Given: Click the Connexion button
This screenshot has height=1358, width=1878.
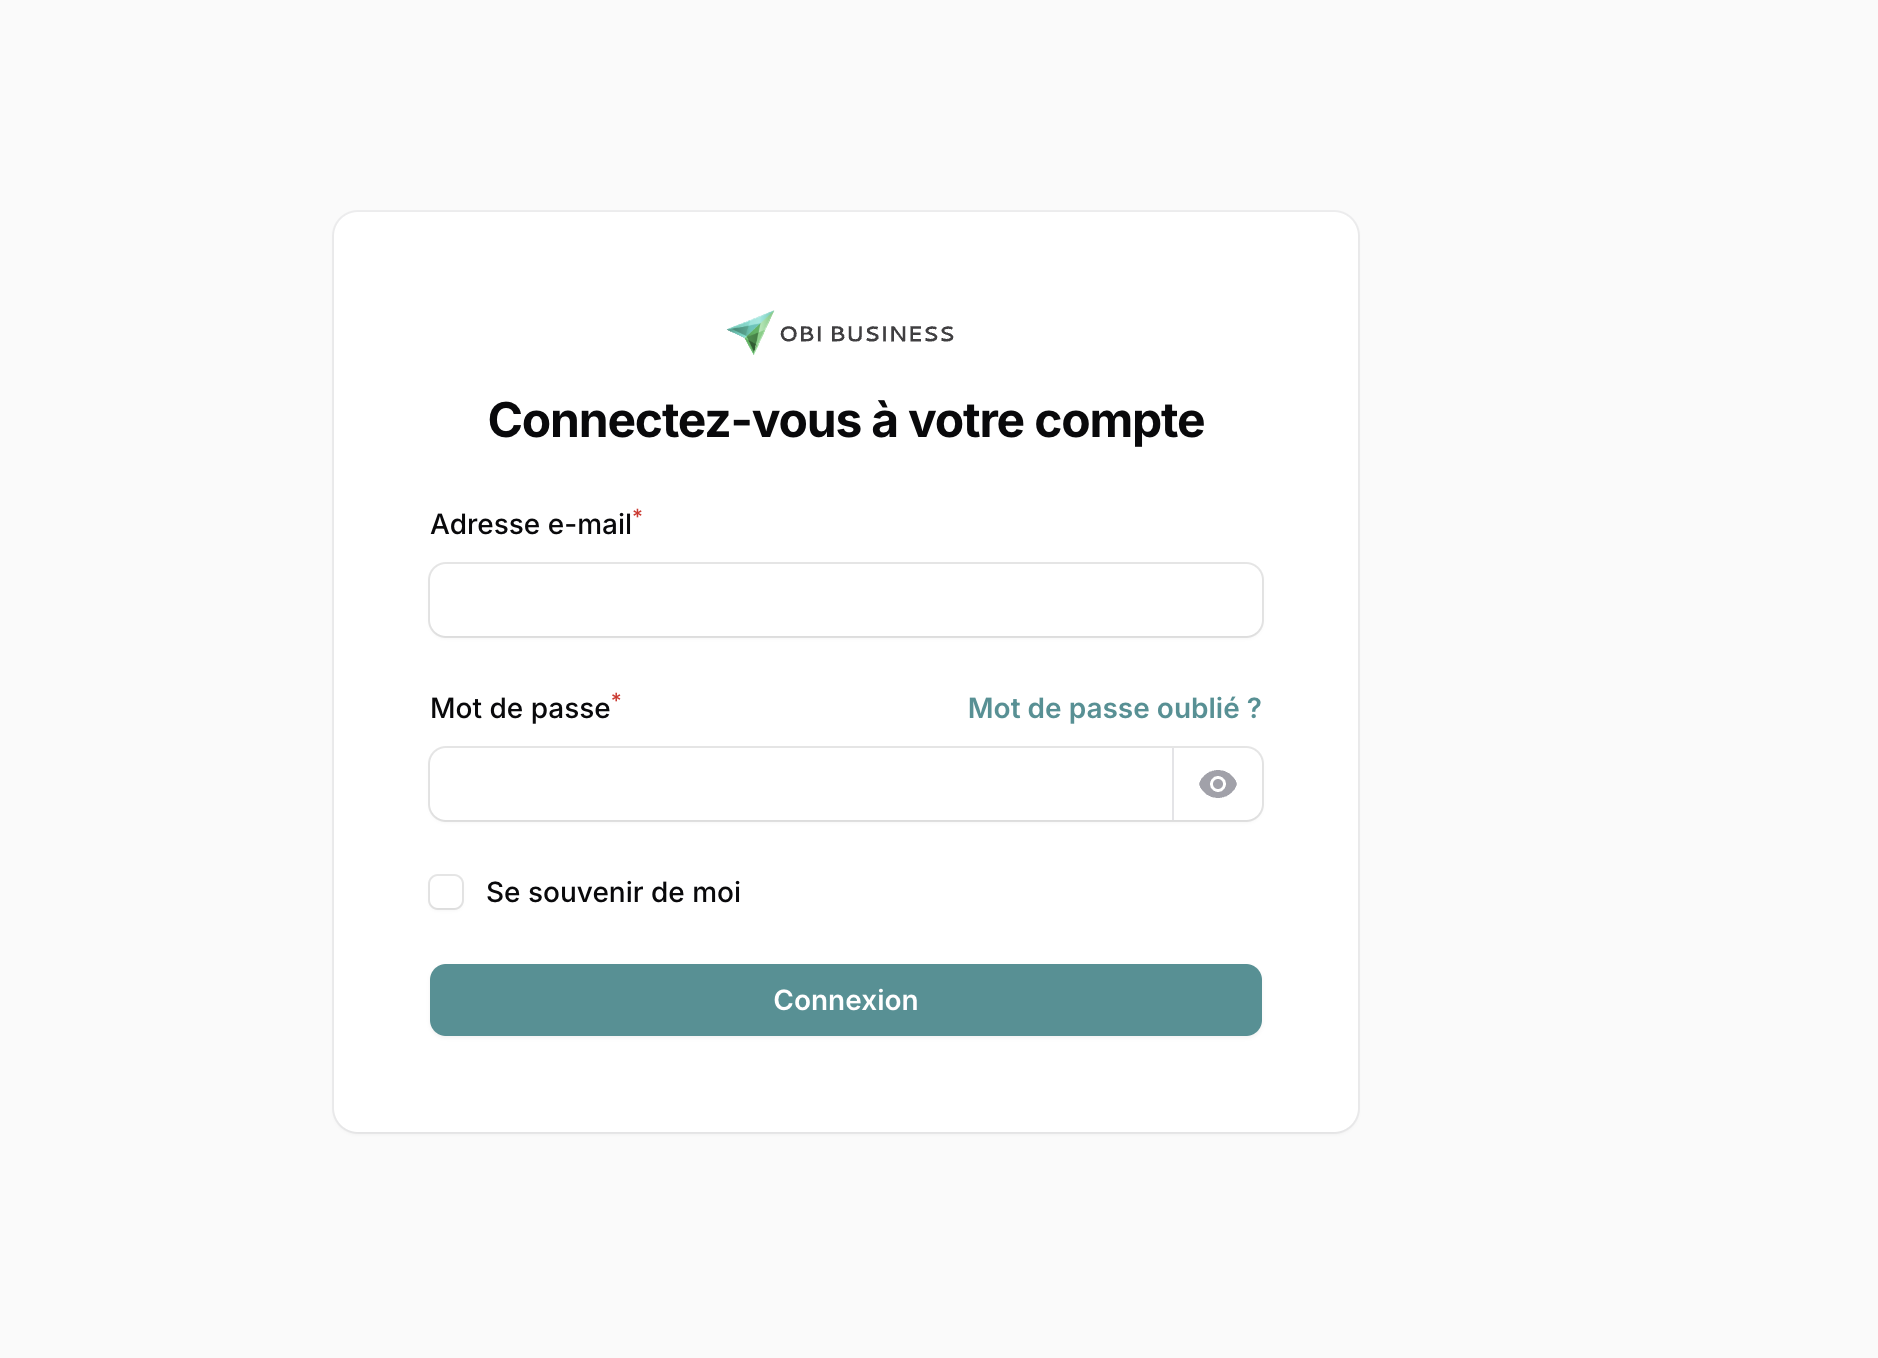Looking at the screenshot, I should 846,1000.
